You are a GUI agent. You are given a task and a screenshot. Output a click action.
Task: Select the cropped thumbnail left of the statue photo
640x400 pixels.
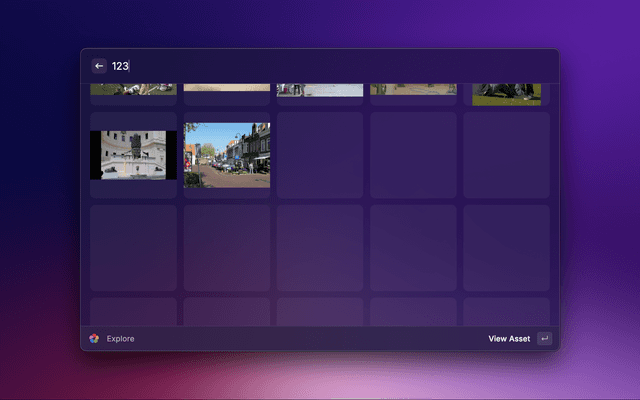(x=413, y=90)
